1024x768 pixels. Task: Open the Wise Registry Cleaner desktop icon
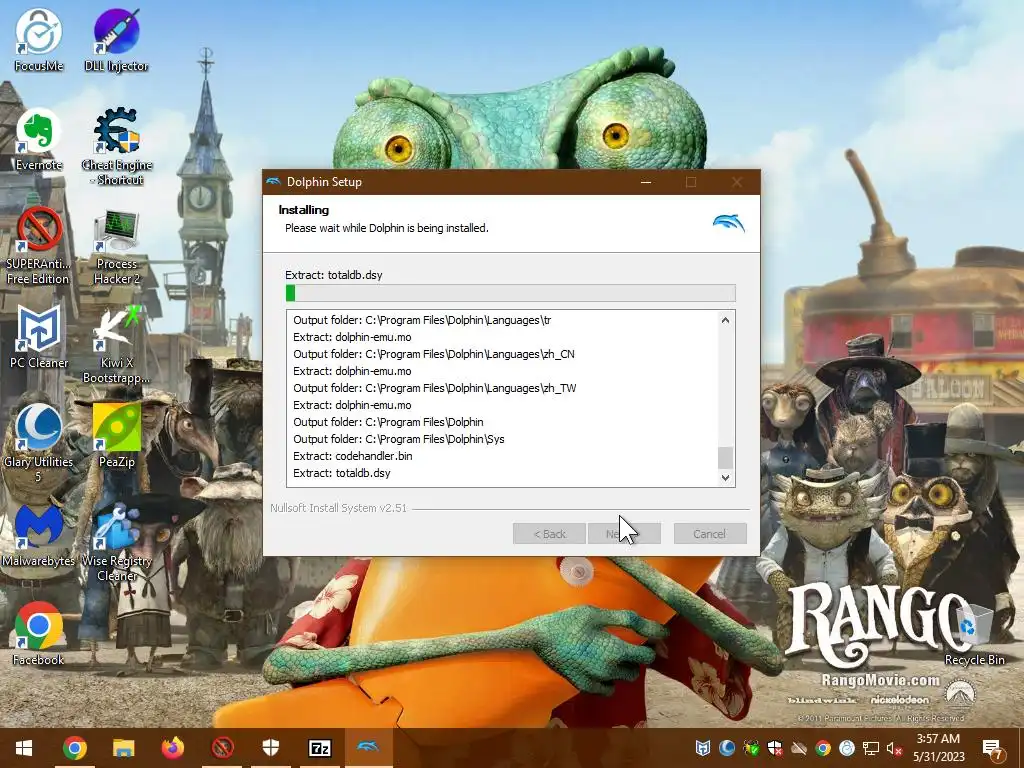117,543
